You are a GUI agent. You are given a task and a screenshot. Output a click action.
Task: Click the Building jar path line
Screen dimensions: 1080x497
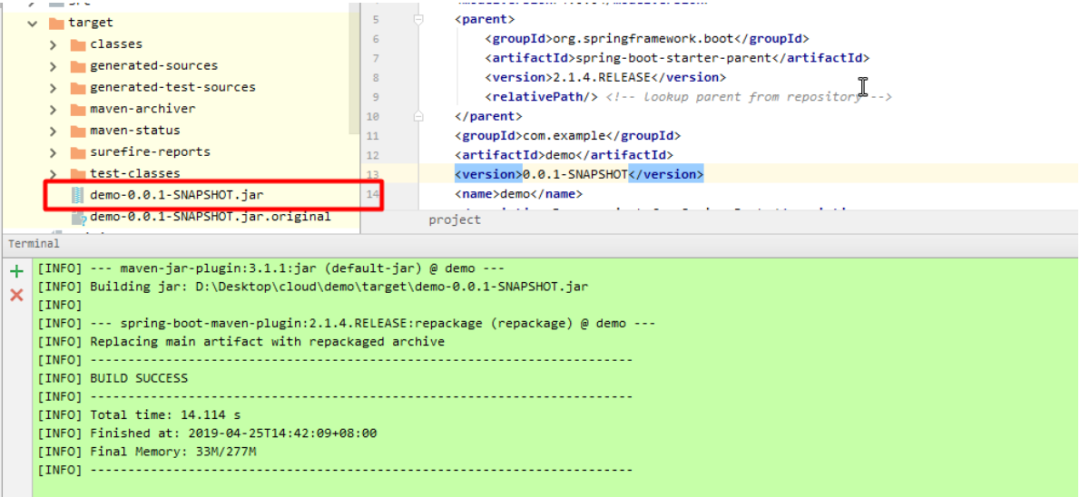(313, 286)
